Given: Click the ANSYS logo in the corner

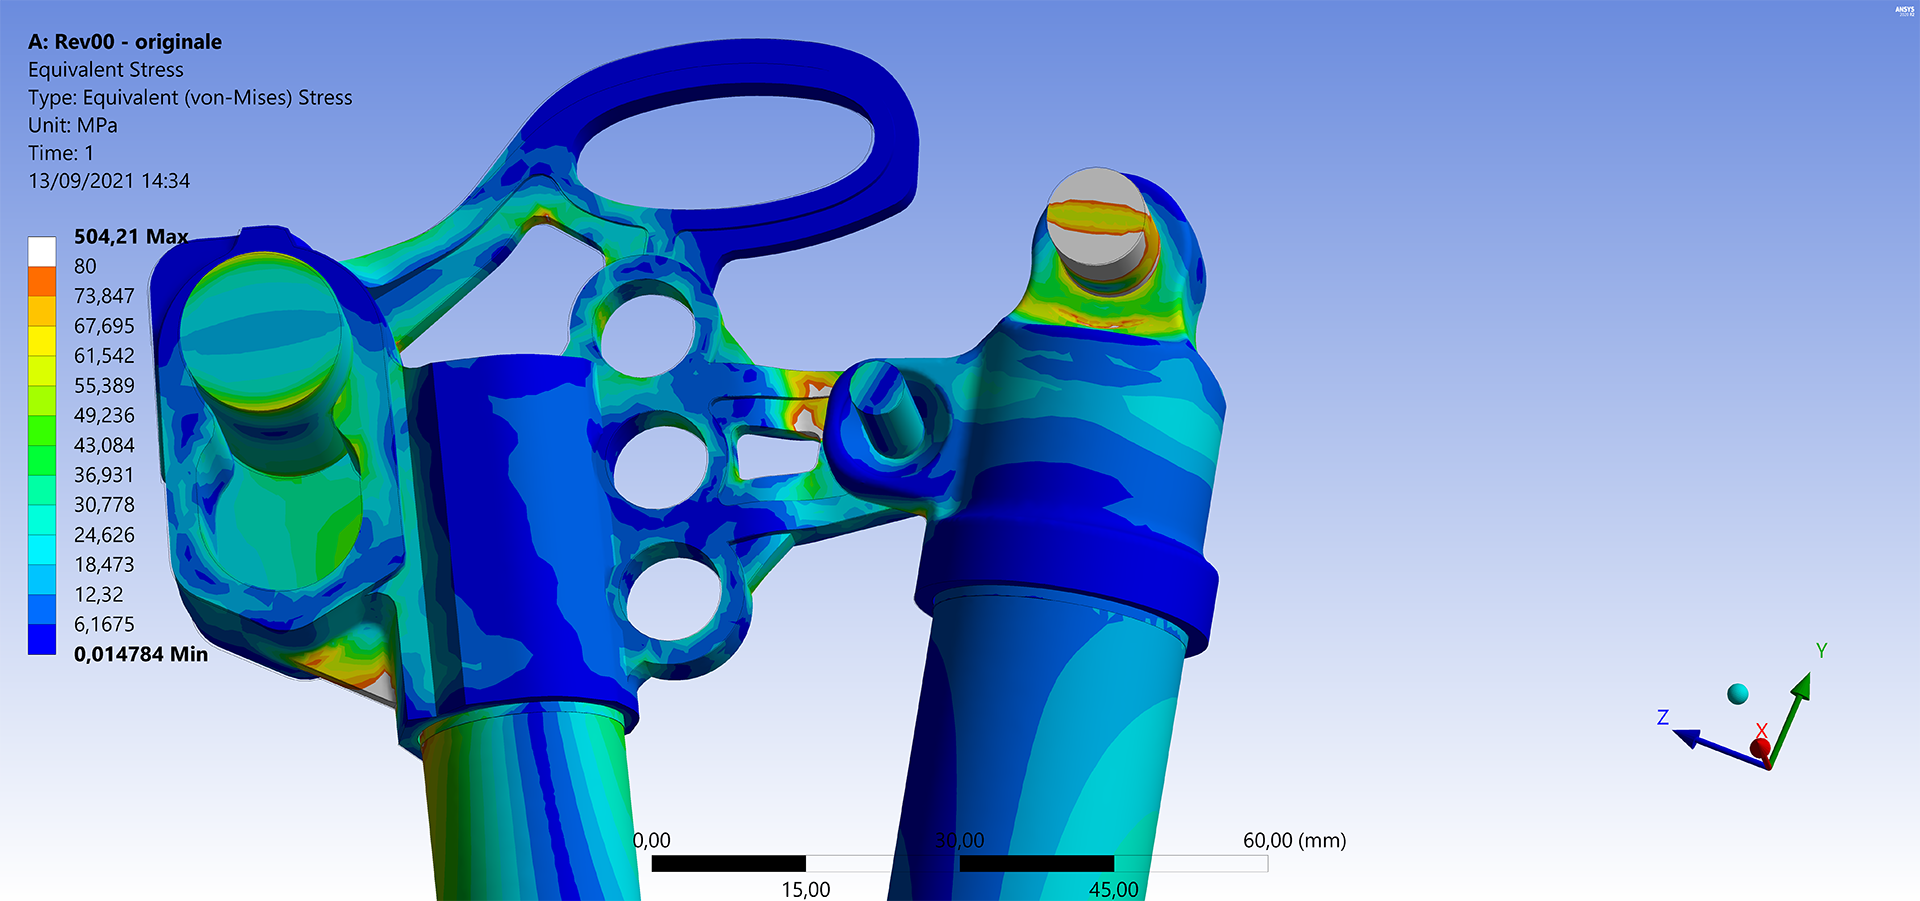Looking at the screenshot, I should 1904,10.
